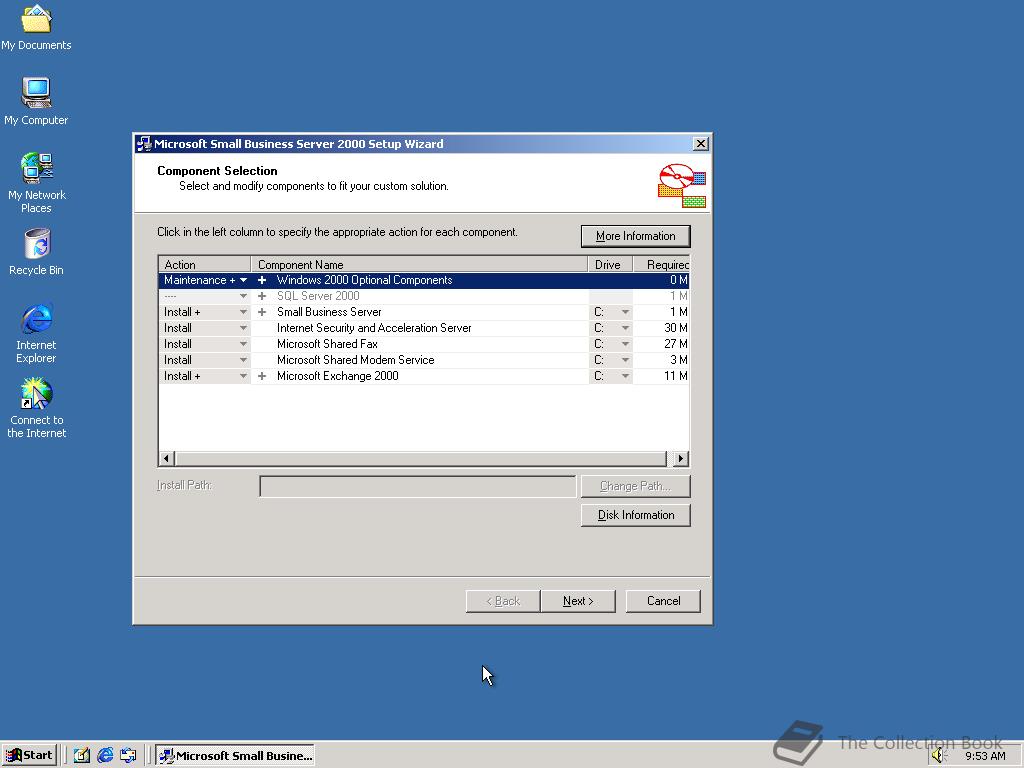Expand Windows 2000 Optional Components tree
This screenshot has height=768, width=1024.
click(262, 280)
